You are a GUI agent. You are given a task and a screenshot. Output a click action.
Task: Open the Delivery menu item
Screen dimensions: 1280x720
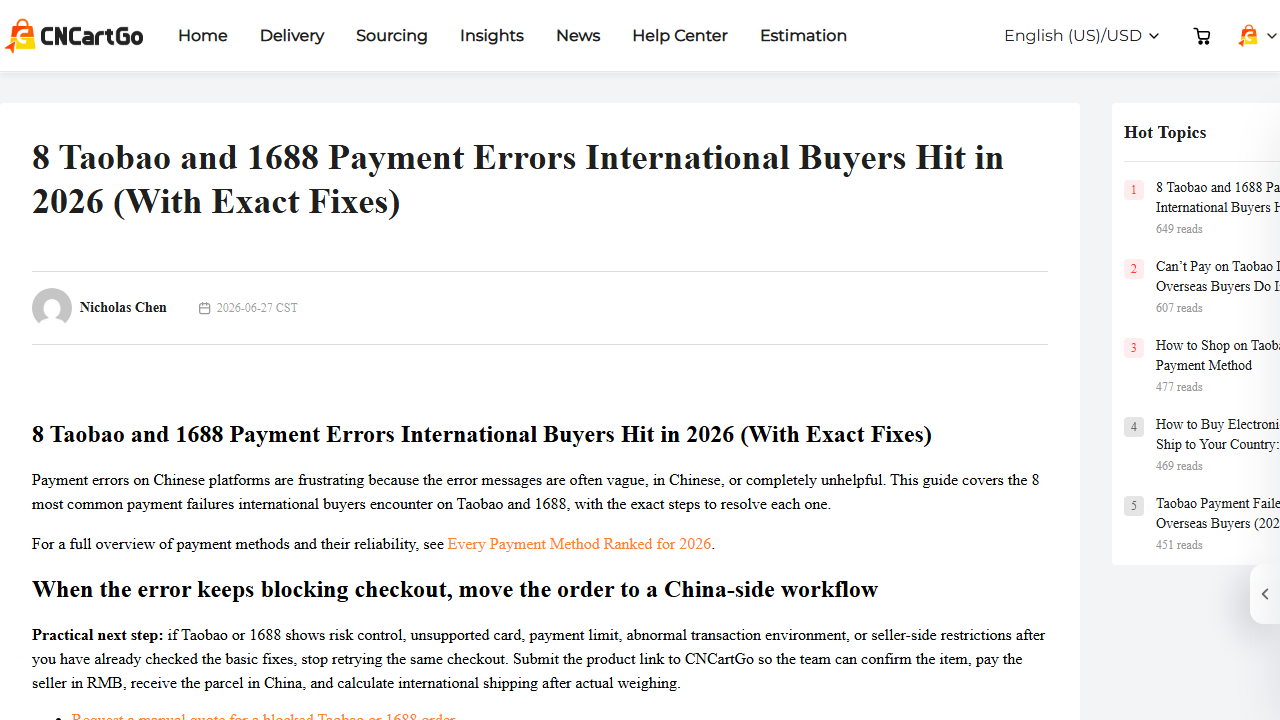click(x=292, y=36)
